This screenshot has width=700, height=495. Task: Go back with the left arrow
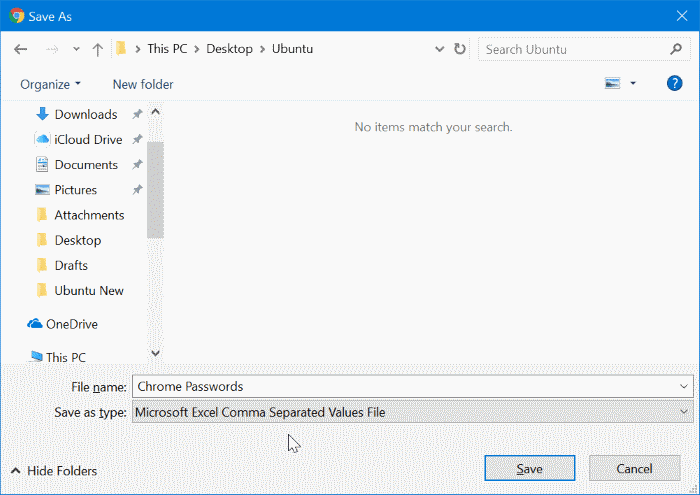tap(21, 49)
